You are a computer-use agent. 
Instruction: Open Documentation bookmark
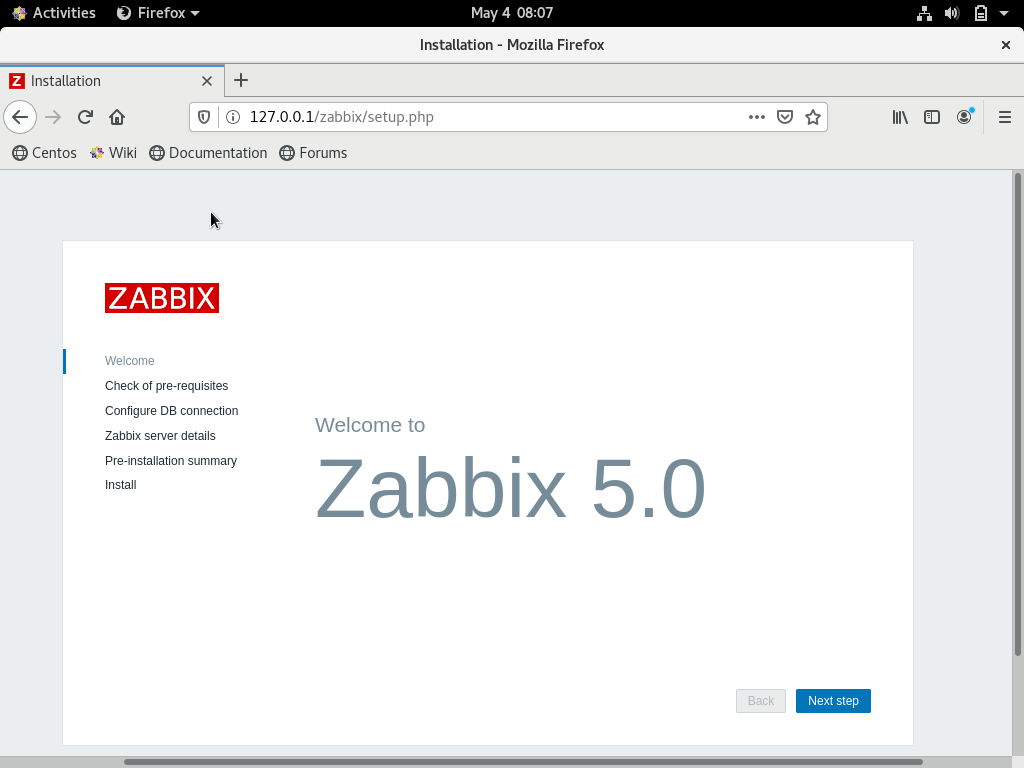[208, 153]
